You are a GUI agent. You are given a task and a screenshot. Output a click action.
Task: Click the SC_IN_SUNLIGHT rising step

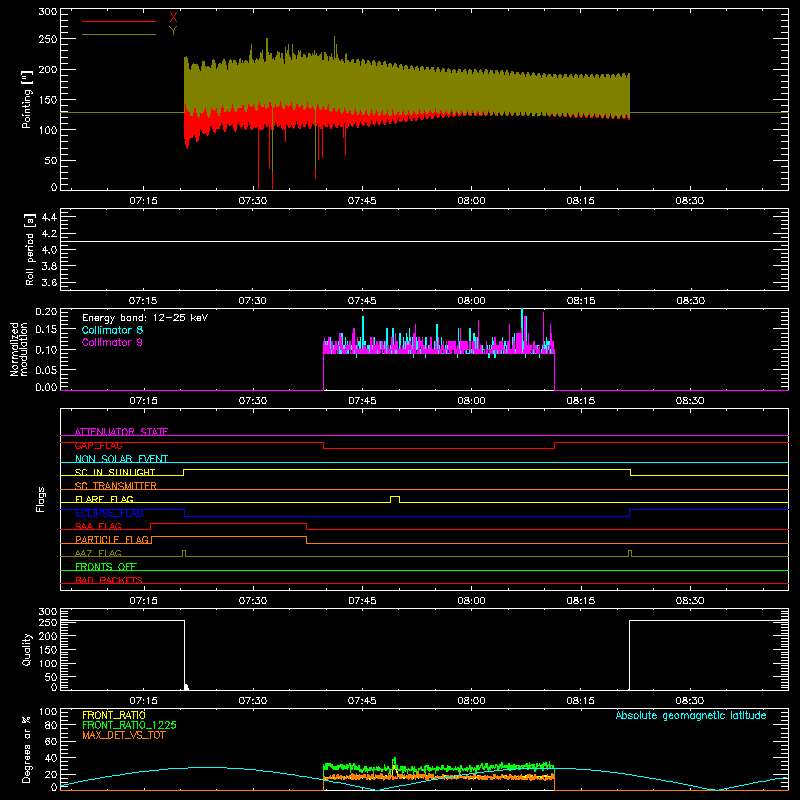pos(184,472)
